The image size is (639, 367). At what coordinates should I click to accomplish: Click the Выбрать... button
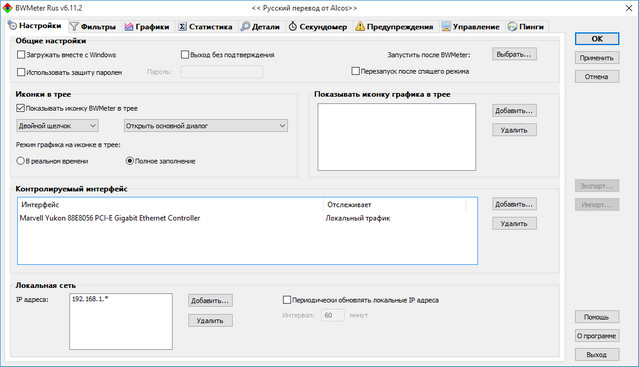click(x=514, y=54)
